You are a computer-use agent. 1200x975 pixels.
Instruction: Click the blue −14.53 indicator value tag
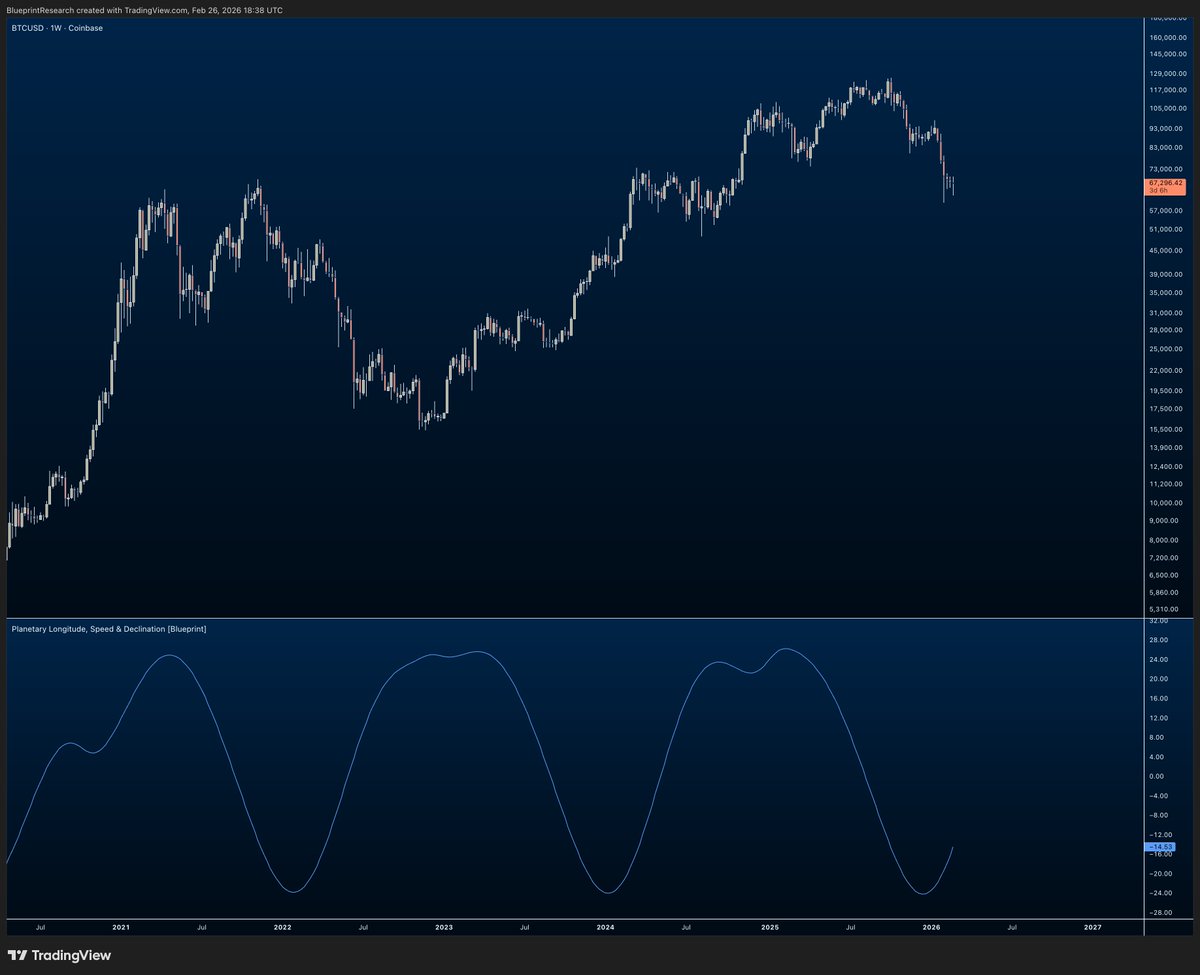pyautogui.click(x=1162, y=847)
